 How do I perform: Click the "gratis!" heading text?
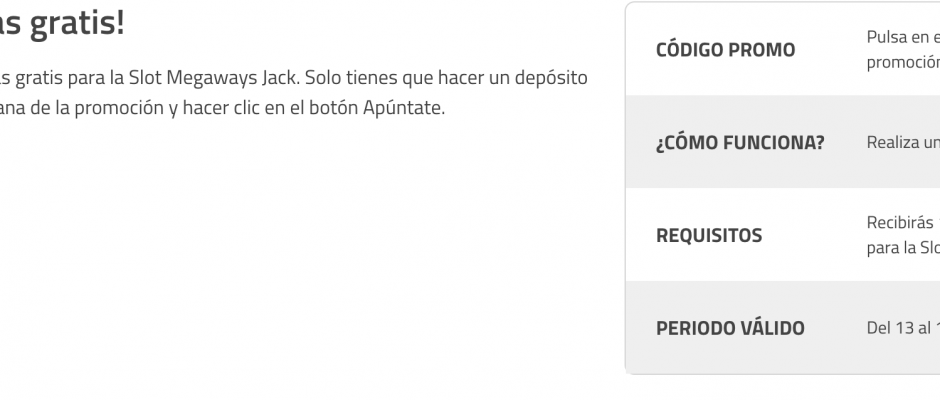[x=76, y=24]
